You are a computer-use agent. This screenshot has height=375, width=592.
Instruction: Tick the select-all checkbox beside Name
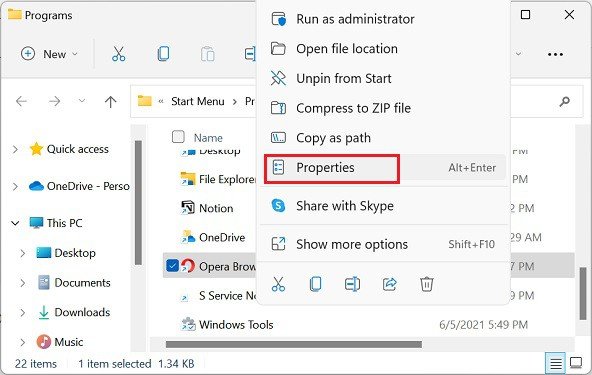(x=178, y=137)
